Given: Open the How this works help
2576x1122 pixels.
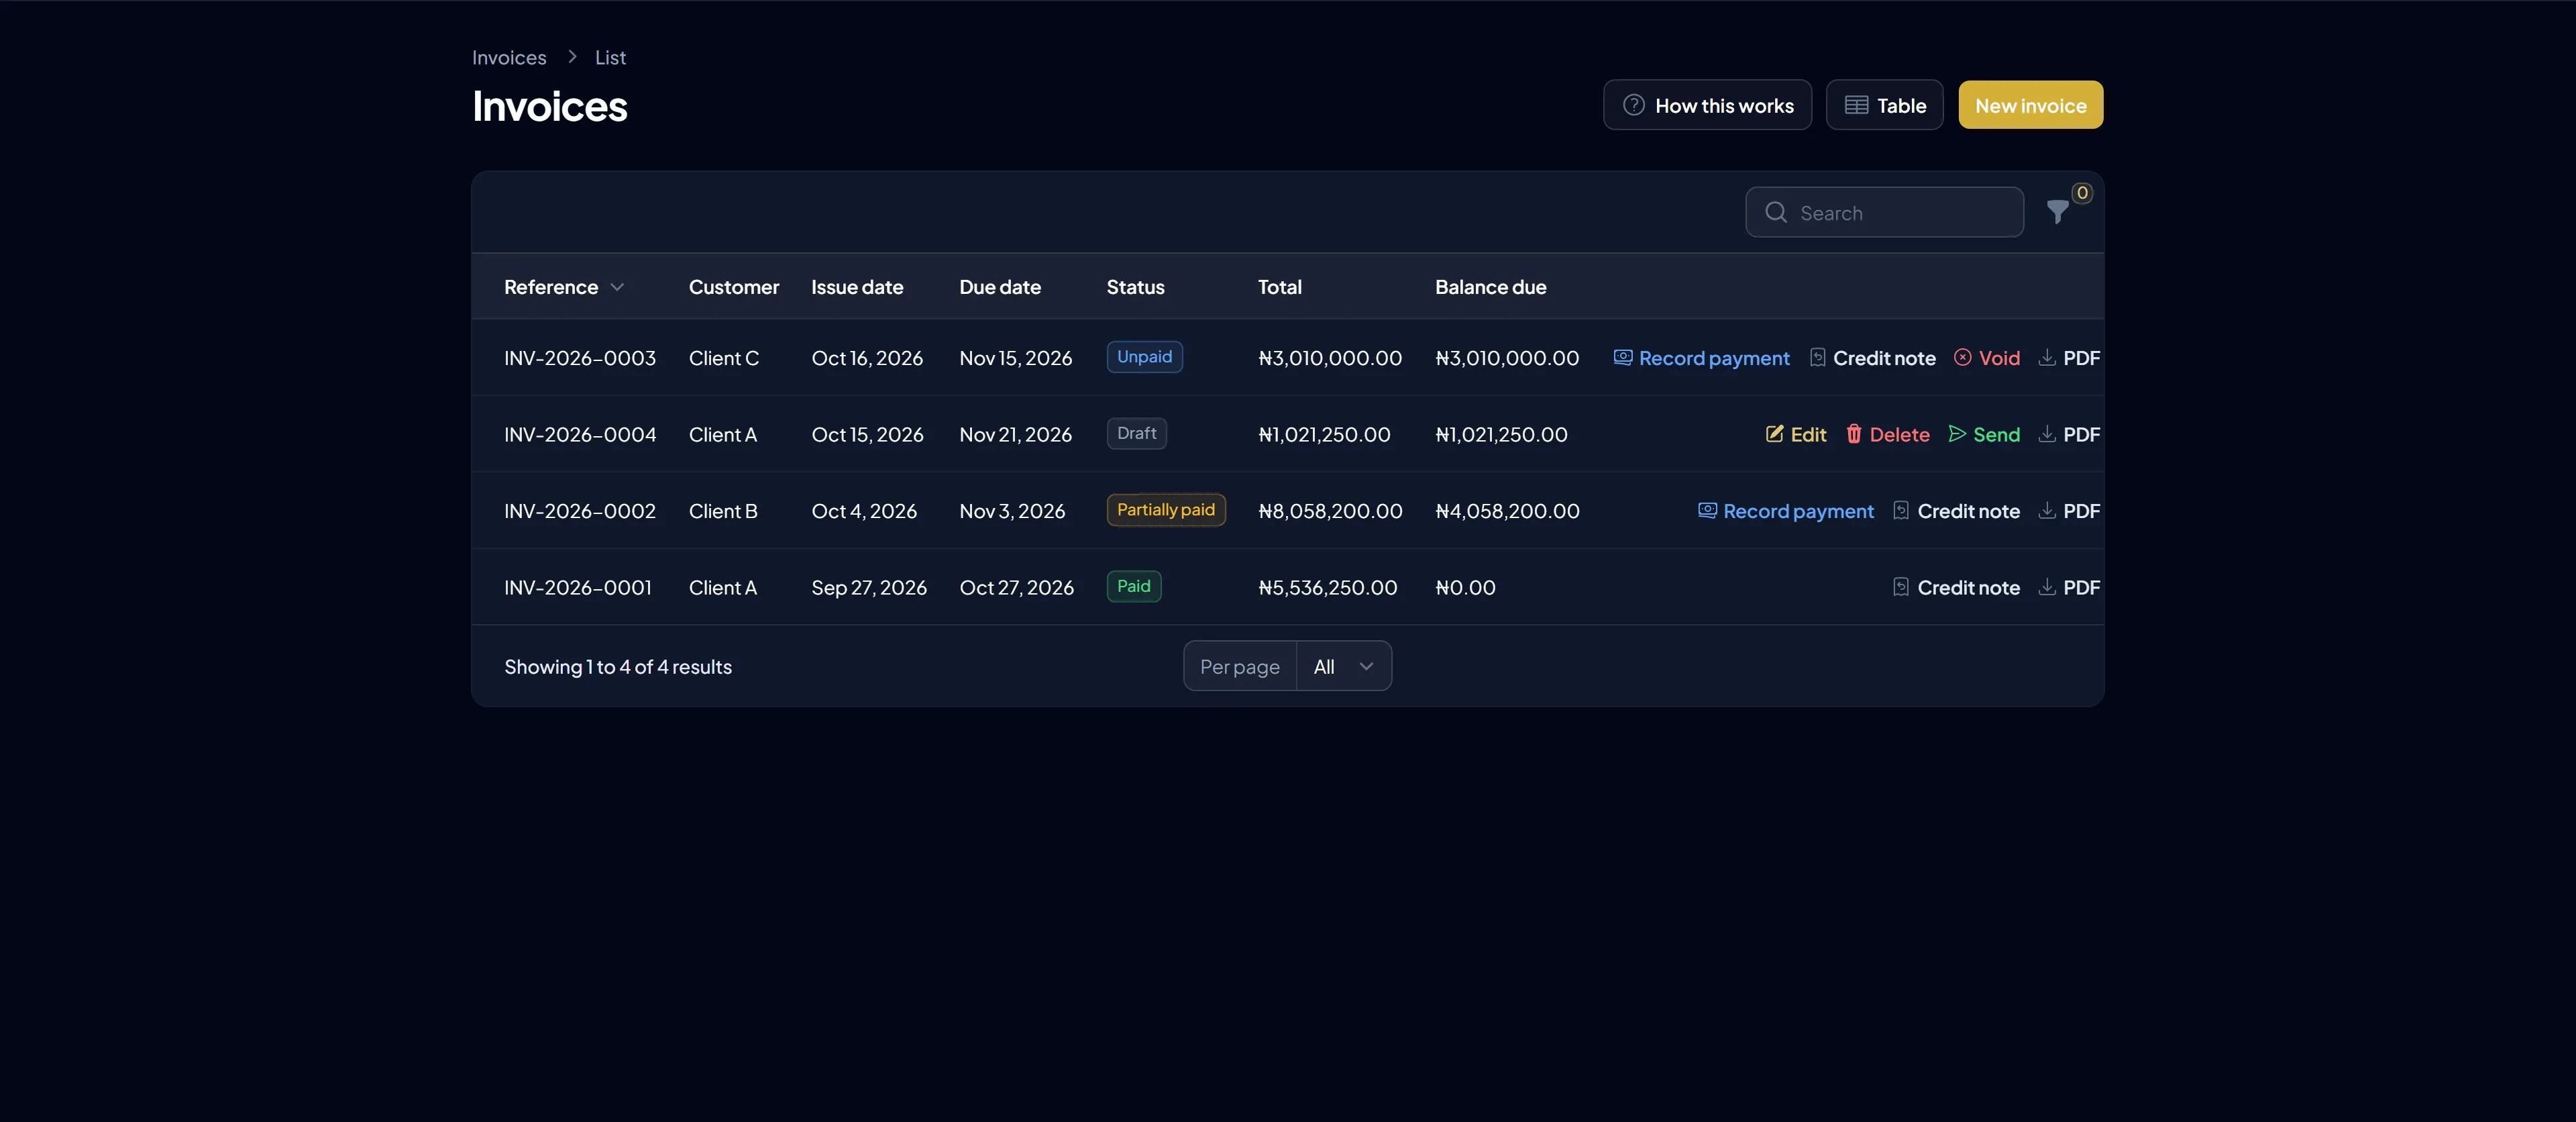Looking at the screenshot, I should (x=1707, y=105).
